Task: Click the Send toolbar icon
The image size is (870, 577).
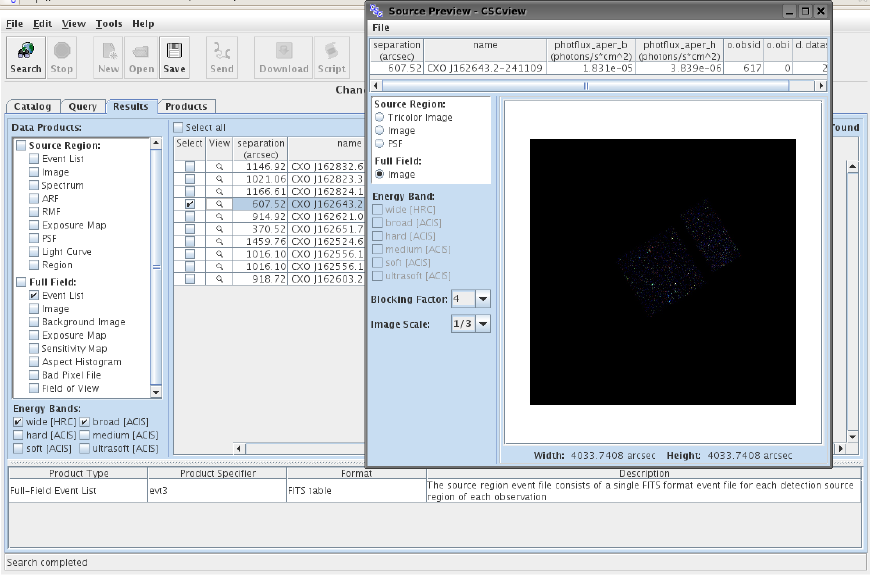Action: click(x=222, y=57)
